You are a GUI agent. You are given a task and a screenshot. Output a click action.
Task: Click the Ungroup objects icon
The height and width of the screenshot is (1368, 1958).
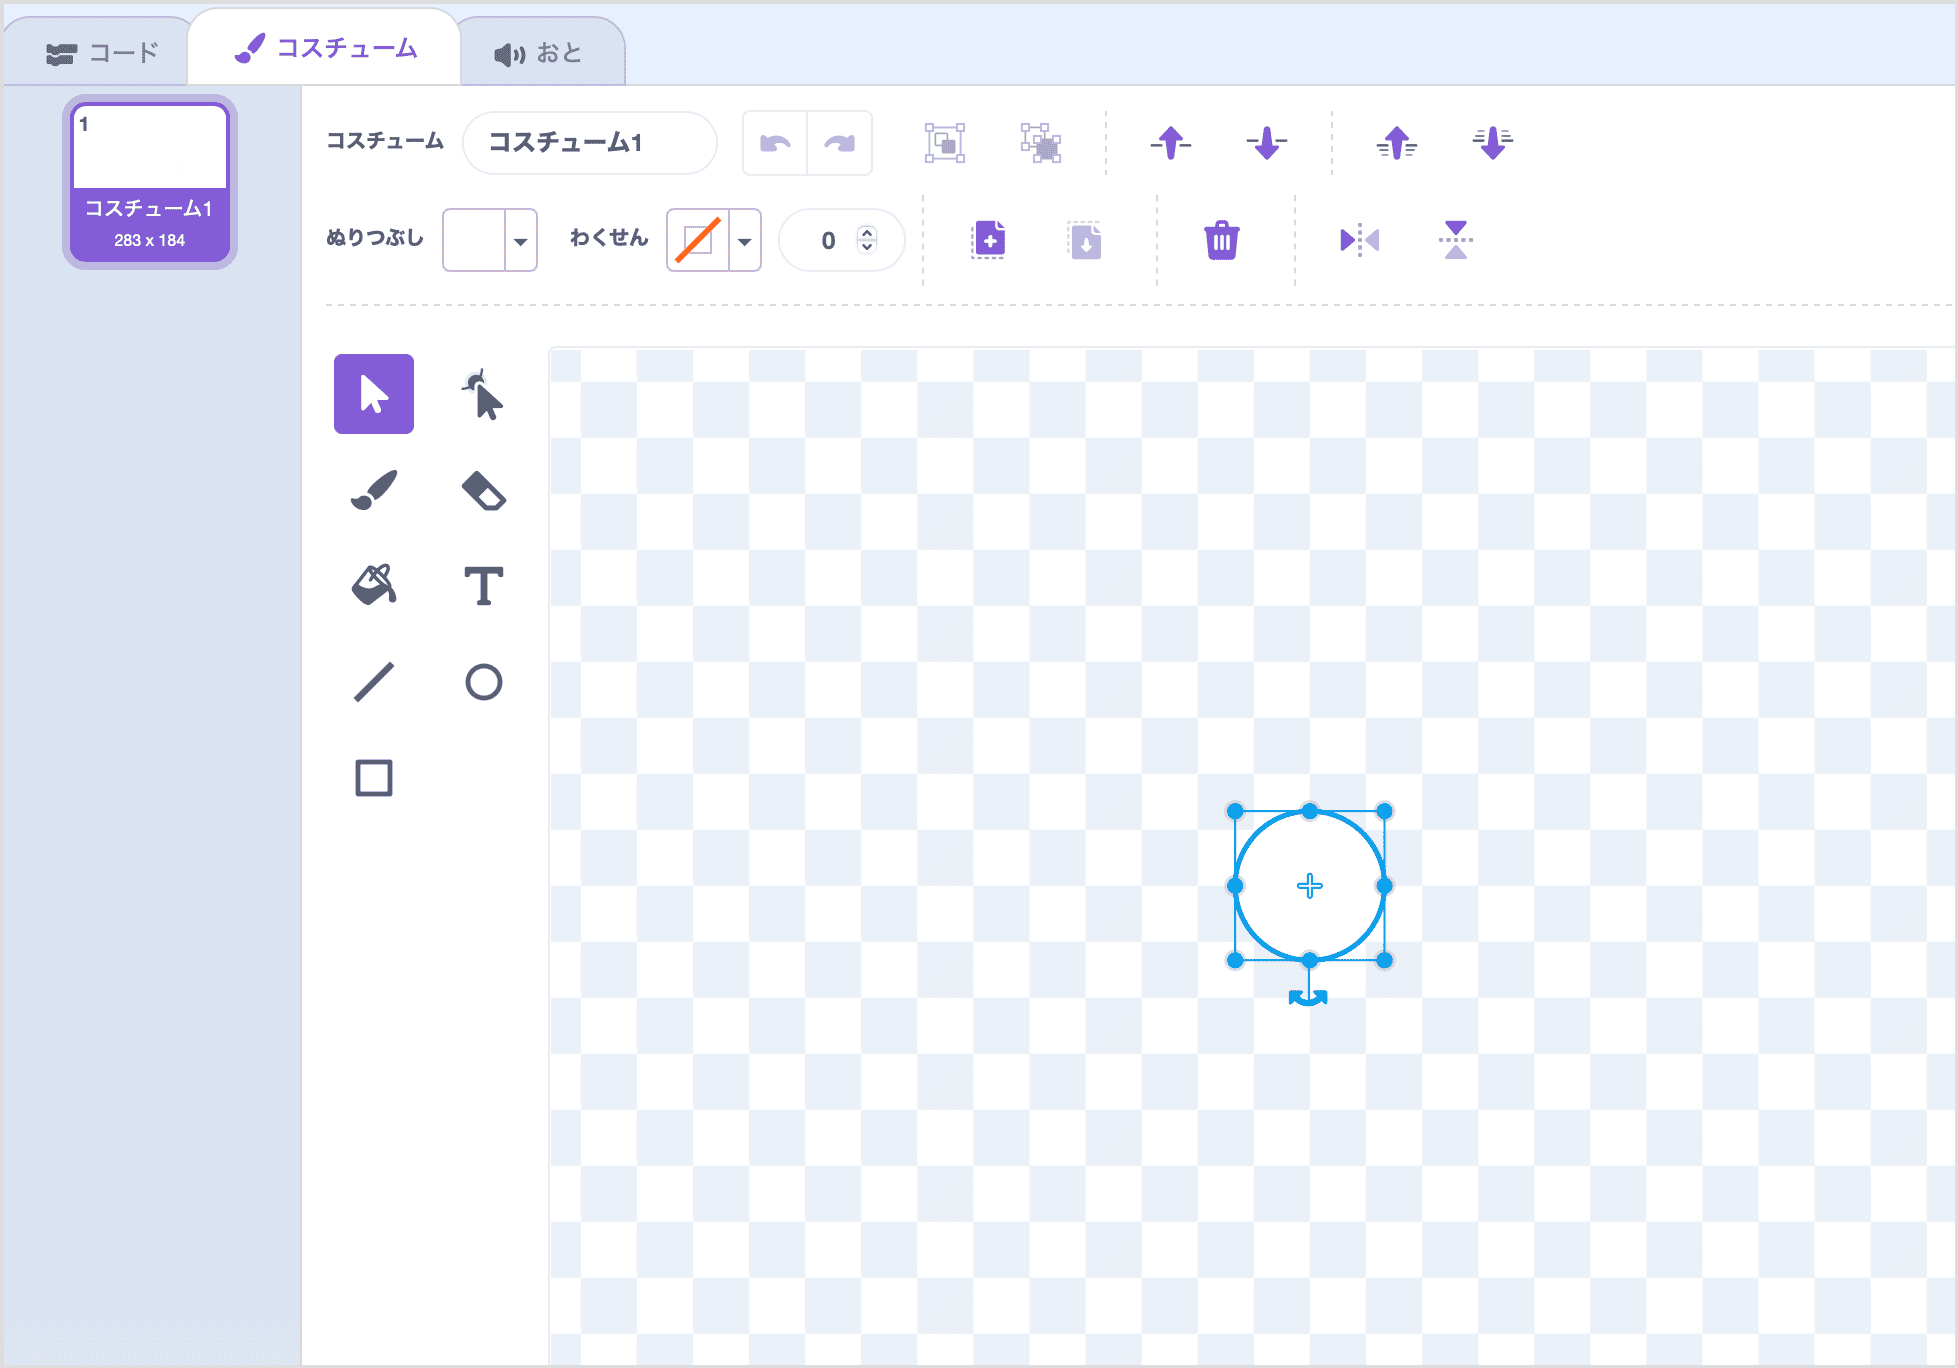(x=1041, y=143)
